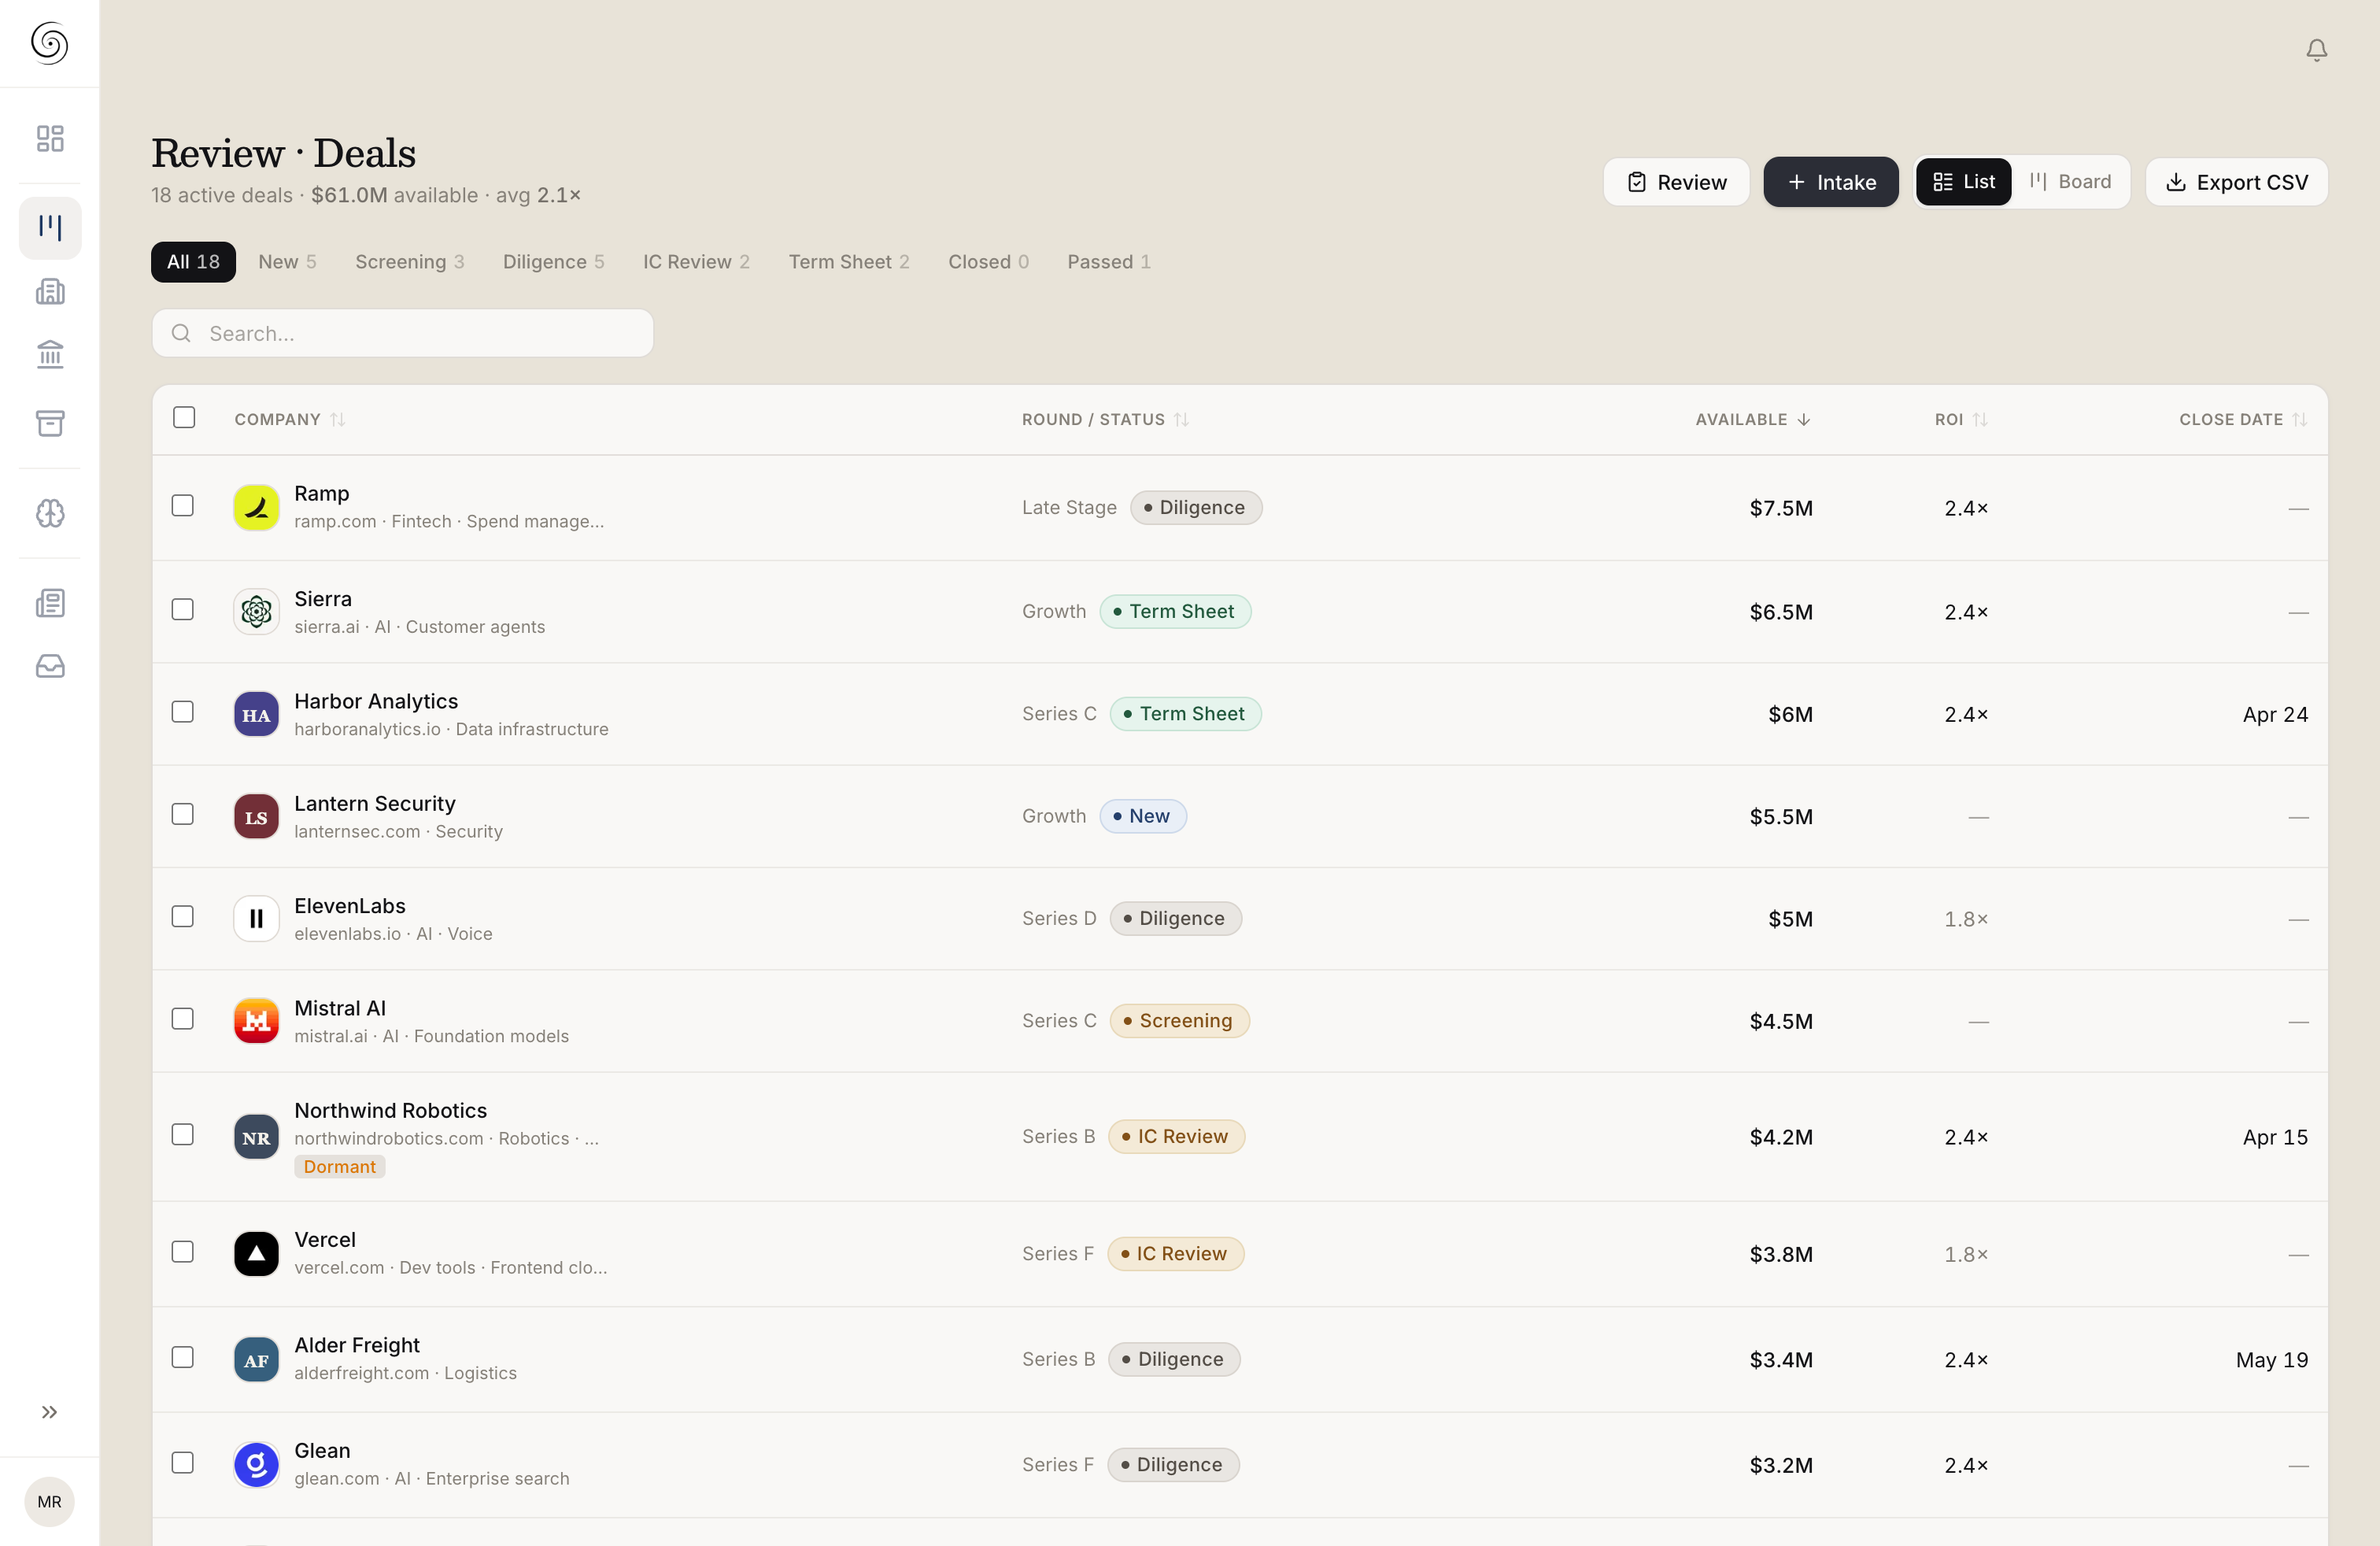Click the Alder Freight AF logo
The image size is (2380, 1546).
pos(256,1359)
